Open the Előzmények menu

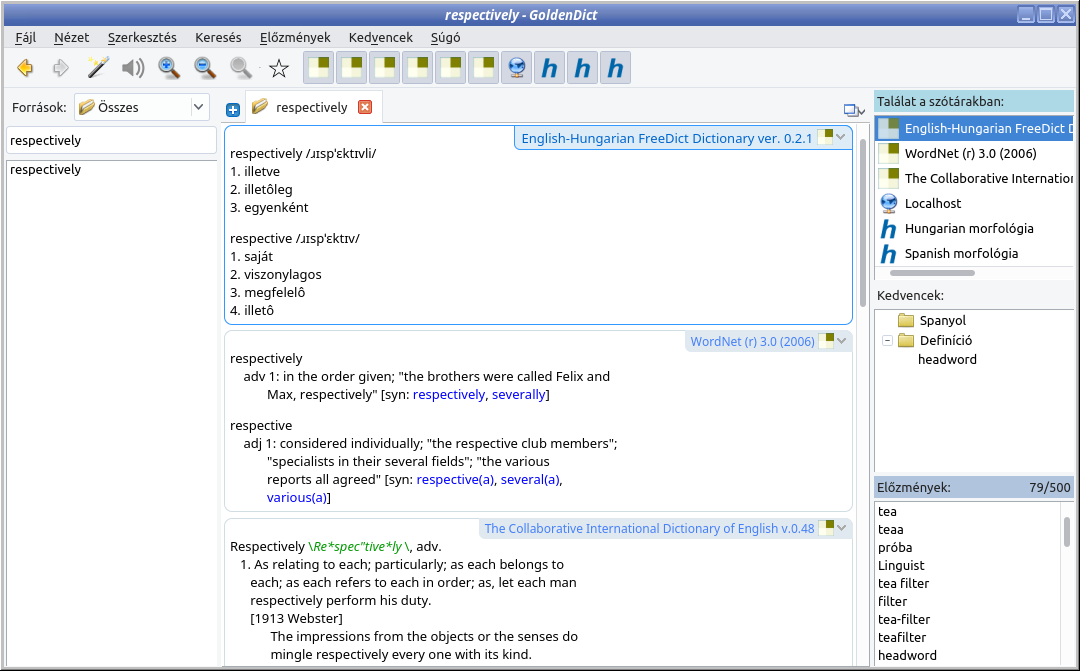pyautogui.click(x=294, y=37)
